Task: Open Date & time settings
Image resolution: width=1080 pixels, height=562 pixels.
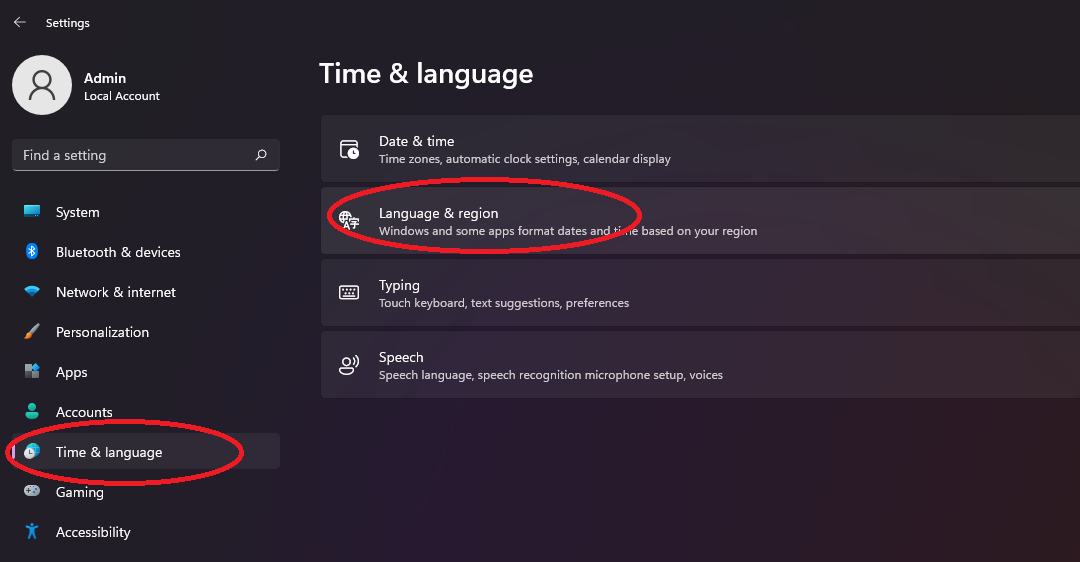Action: click(x=700, y=149)
